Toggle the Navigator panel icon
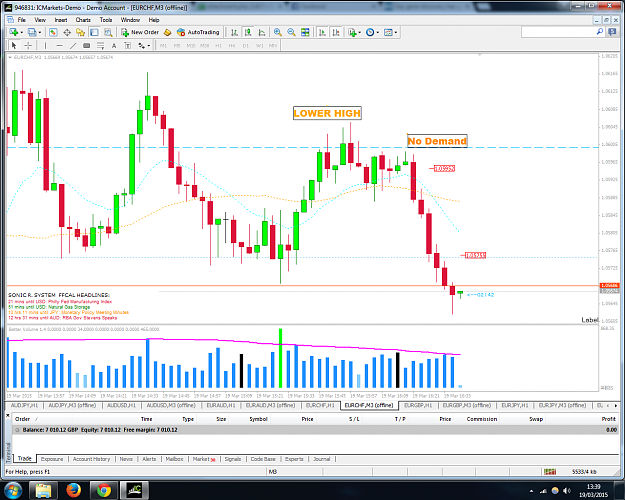The image size is (625, 500). click(81, 32)
